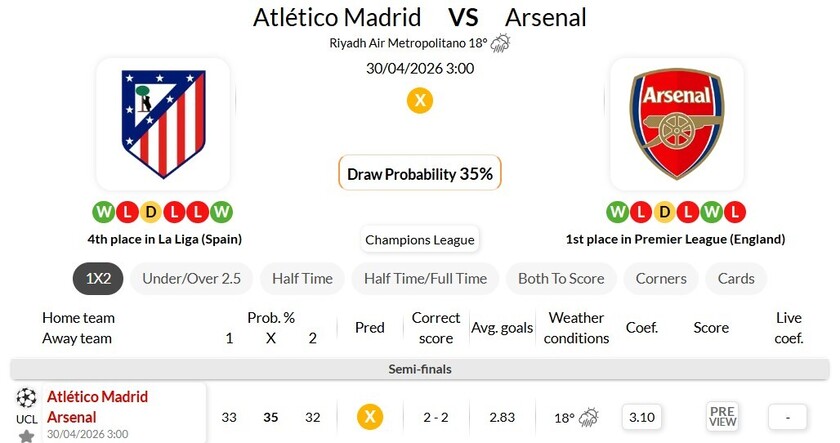Switch to the Under/Over 2.5 tab

point(191,279)
